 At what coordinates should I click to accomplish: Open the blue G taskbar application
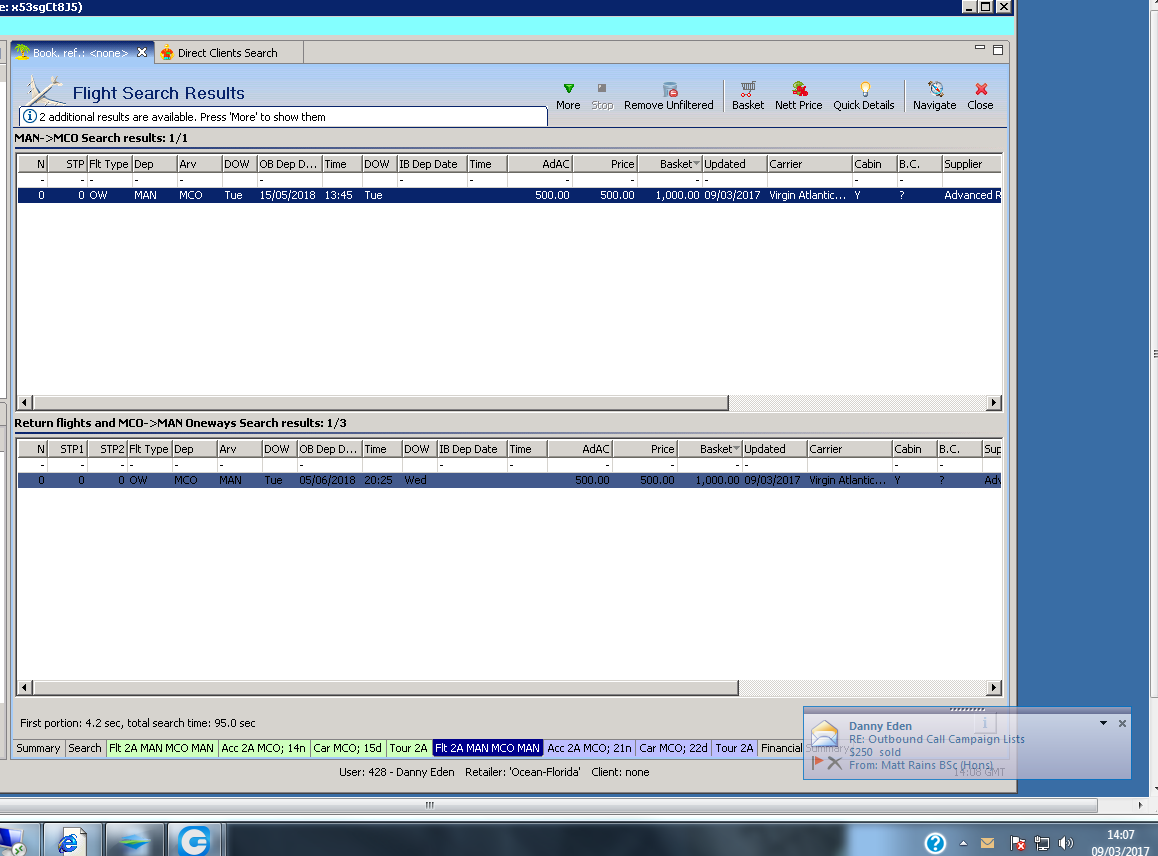[194, 840]
